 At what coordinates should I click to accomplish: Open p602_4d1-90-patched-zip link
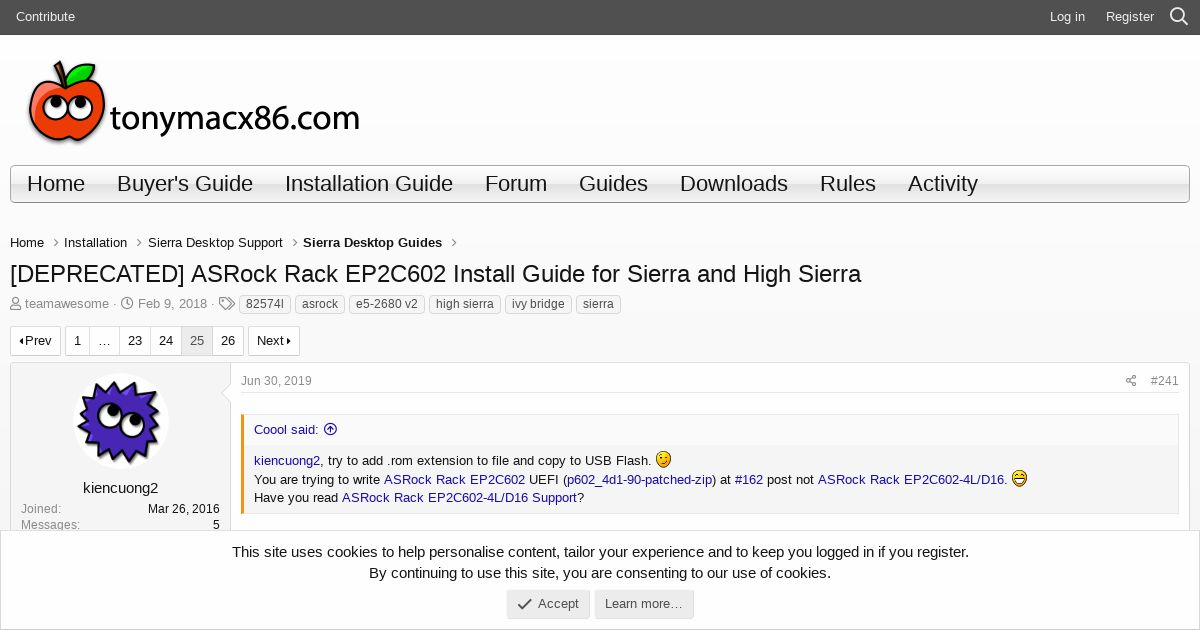[639, 480]
